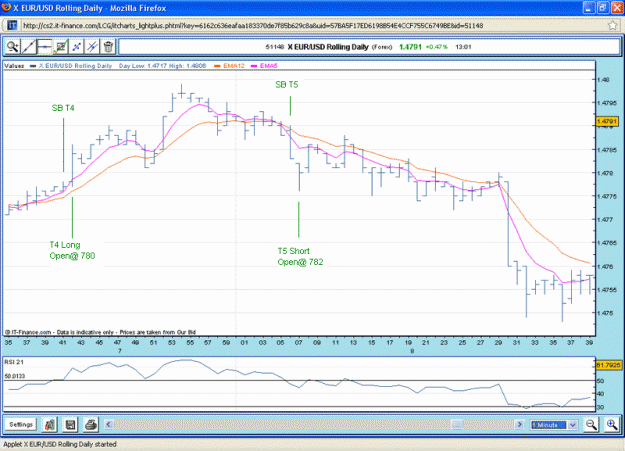Click the IT-Finance.com data disclaimer text
The image size is (625, 451).
(x=100, y=332)
